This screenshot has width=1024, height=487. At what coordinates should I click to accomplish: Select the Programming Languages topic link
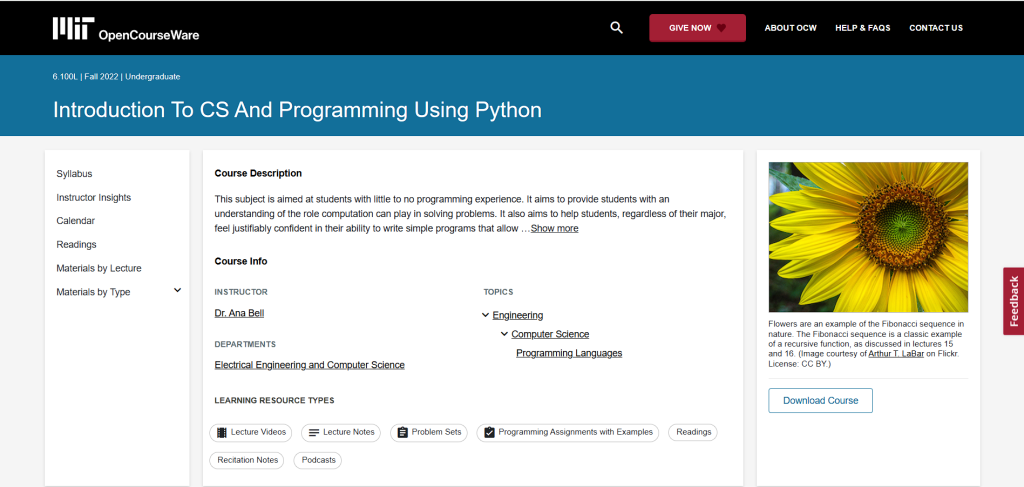(x=569, y=353)
